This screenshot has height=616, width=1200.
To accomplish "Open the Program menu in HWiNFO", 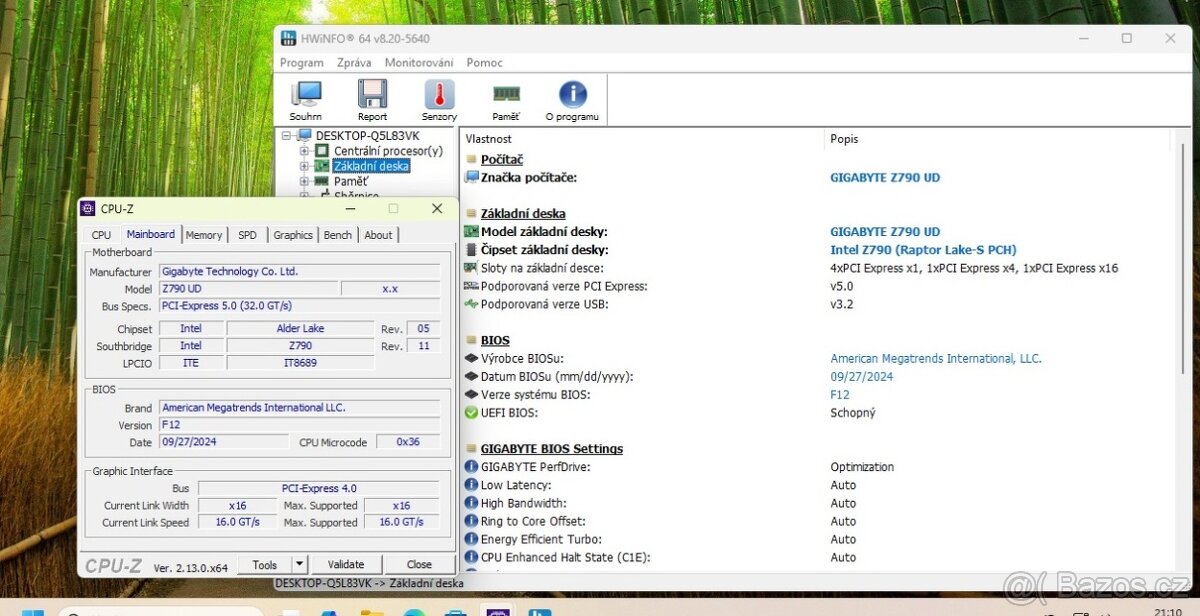I will click(x=301, y=62).
